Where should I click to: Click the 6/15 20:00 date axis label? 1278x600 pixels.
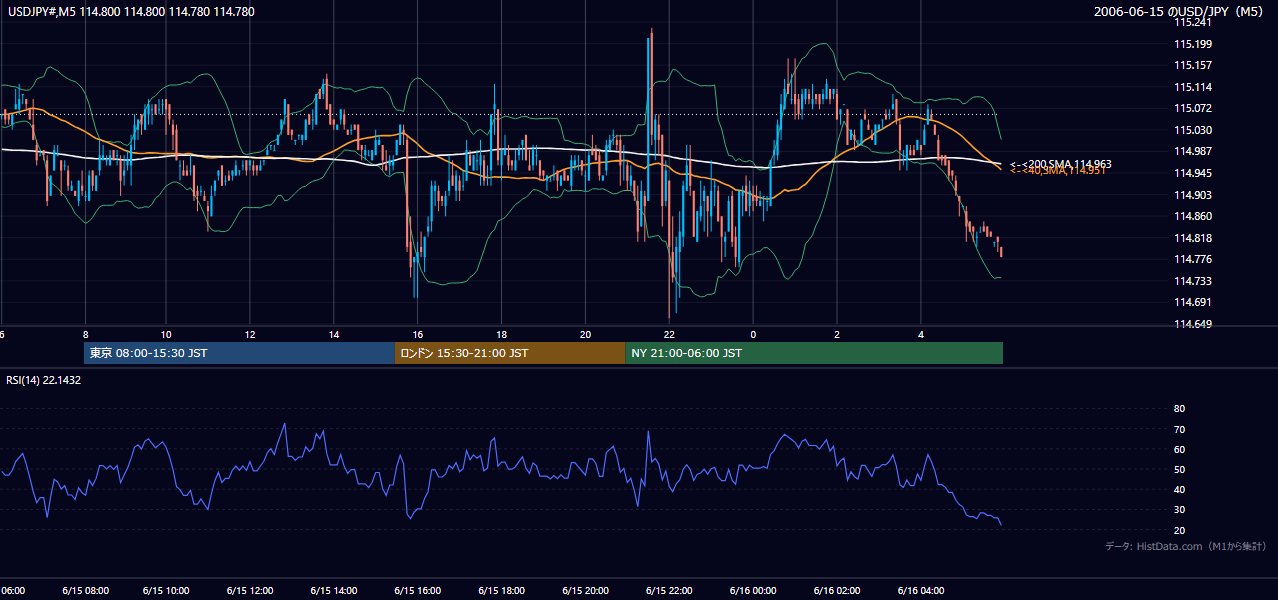click(x=585, y=590)
